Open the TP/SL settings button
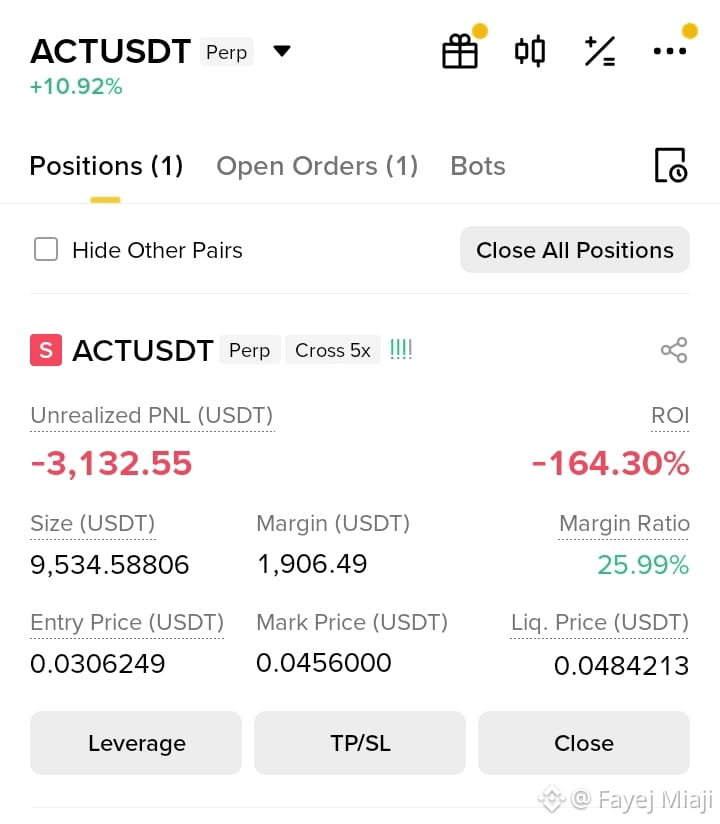 pyautogui.click(x=360, y=743)
